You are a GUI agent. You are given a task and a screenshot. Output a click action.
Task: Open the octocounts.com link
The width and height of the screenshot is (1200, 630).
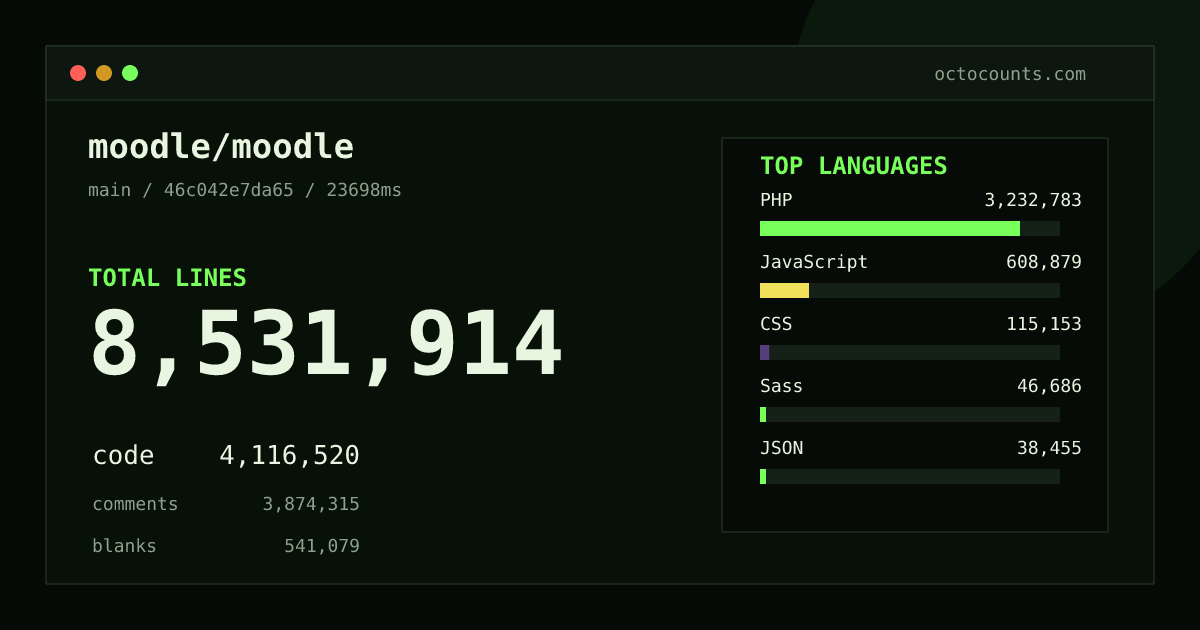point(1010,74)
